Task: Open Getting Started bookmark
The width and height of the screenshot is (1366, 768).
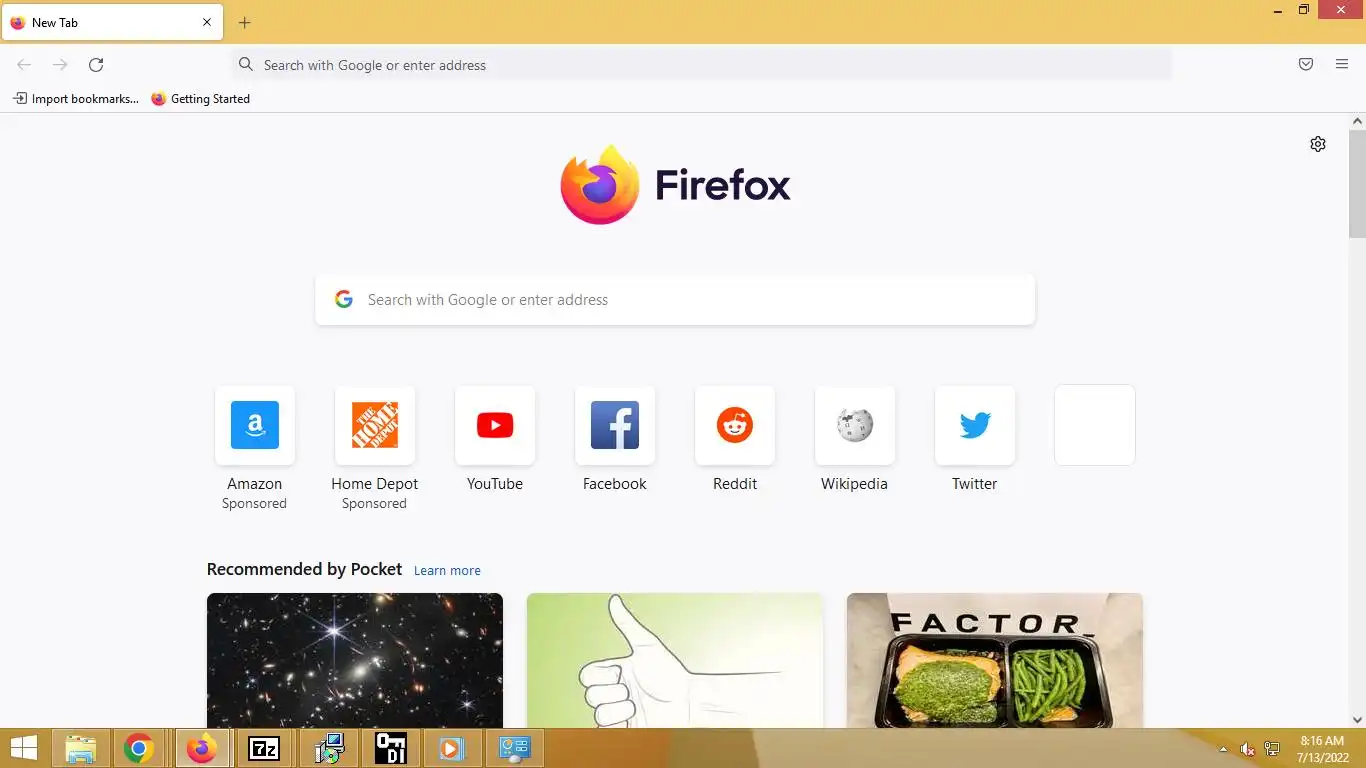Action: coord(200,99)
